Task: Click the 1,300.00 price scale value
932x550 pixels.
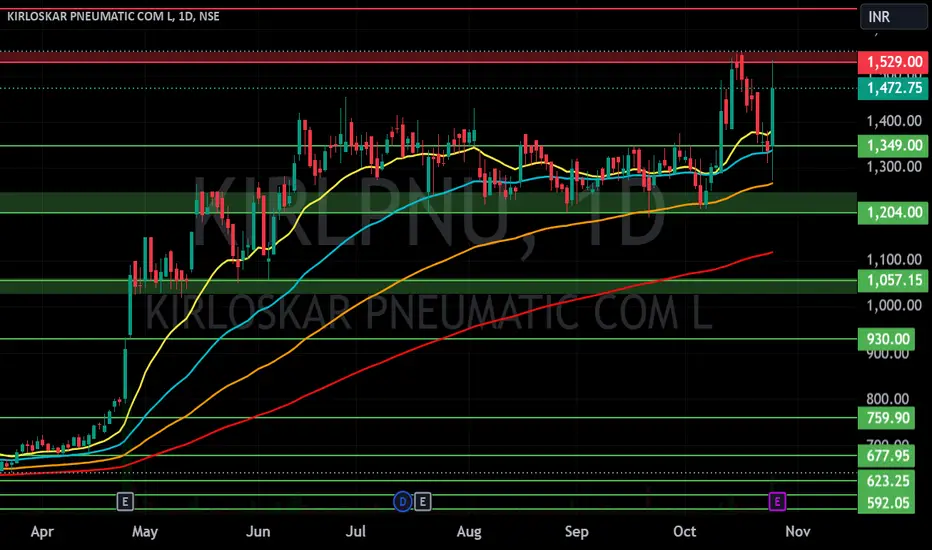Action: click(894, 166)
